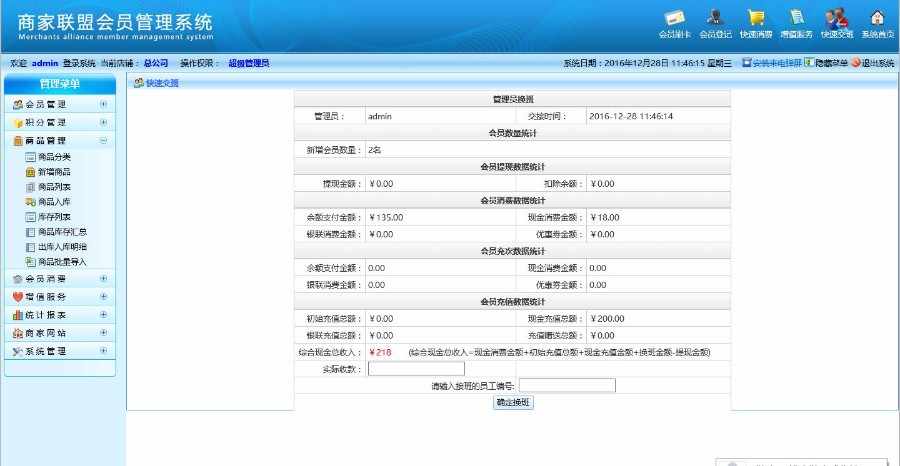Click icon beside 商品库存汇总
Image resolution: width=900 pixels, height=466 pixels.
click(x=30, y=232)
